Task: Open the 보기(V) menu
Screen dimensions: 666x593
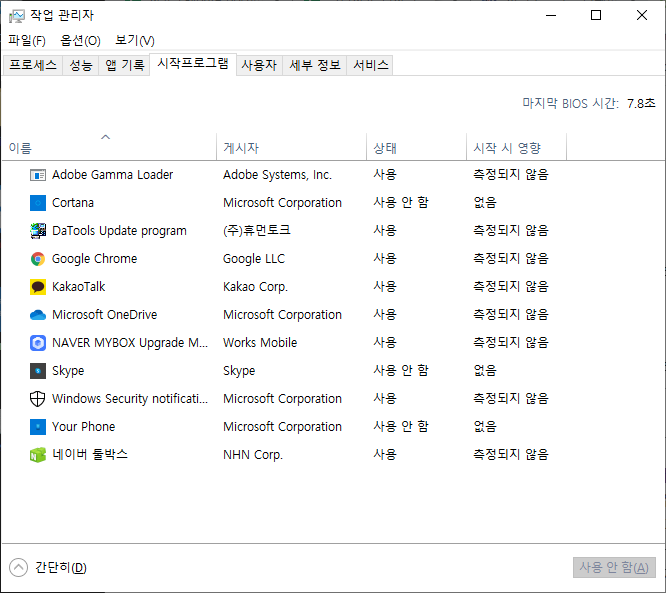Action: click(x=135, y=40)
